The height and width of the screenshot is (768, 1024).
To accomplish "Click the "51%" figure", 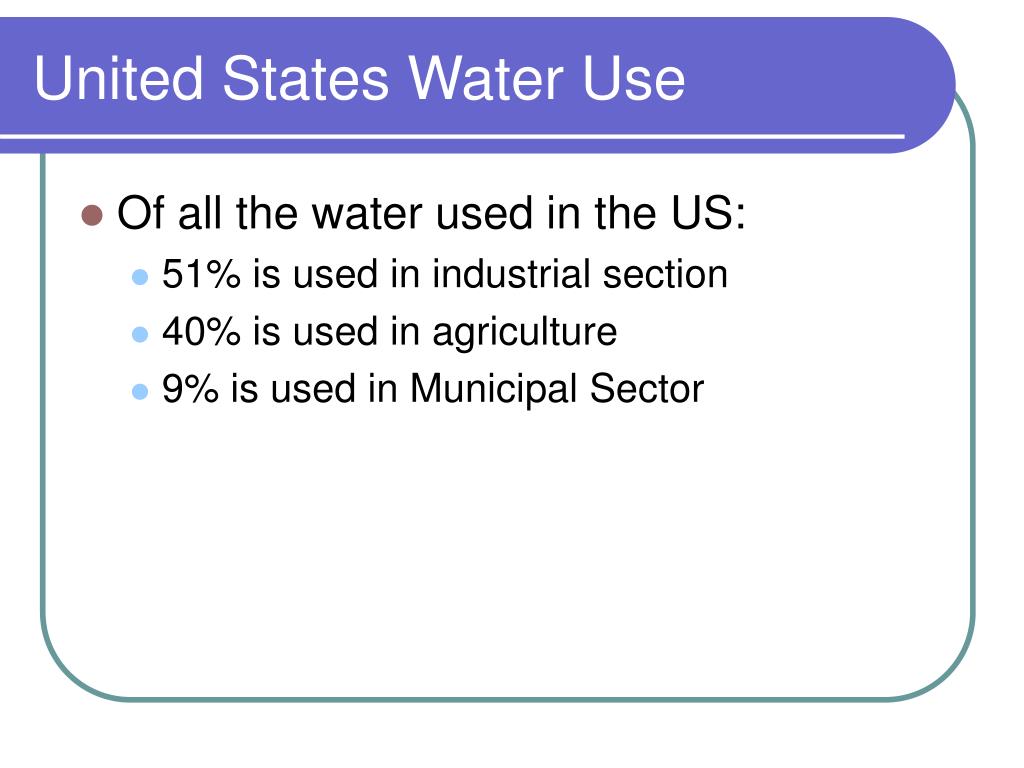I will 201,274.
